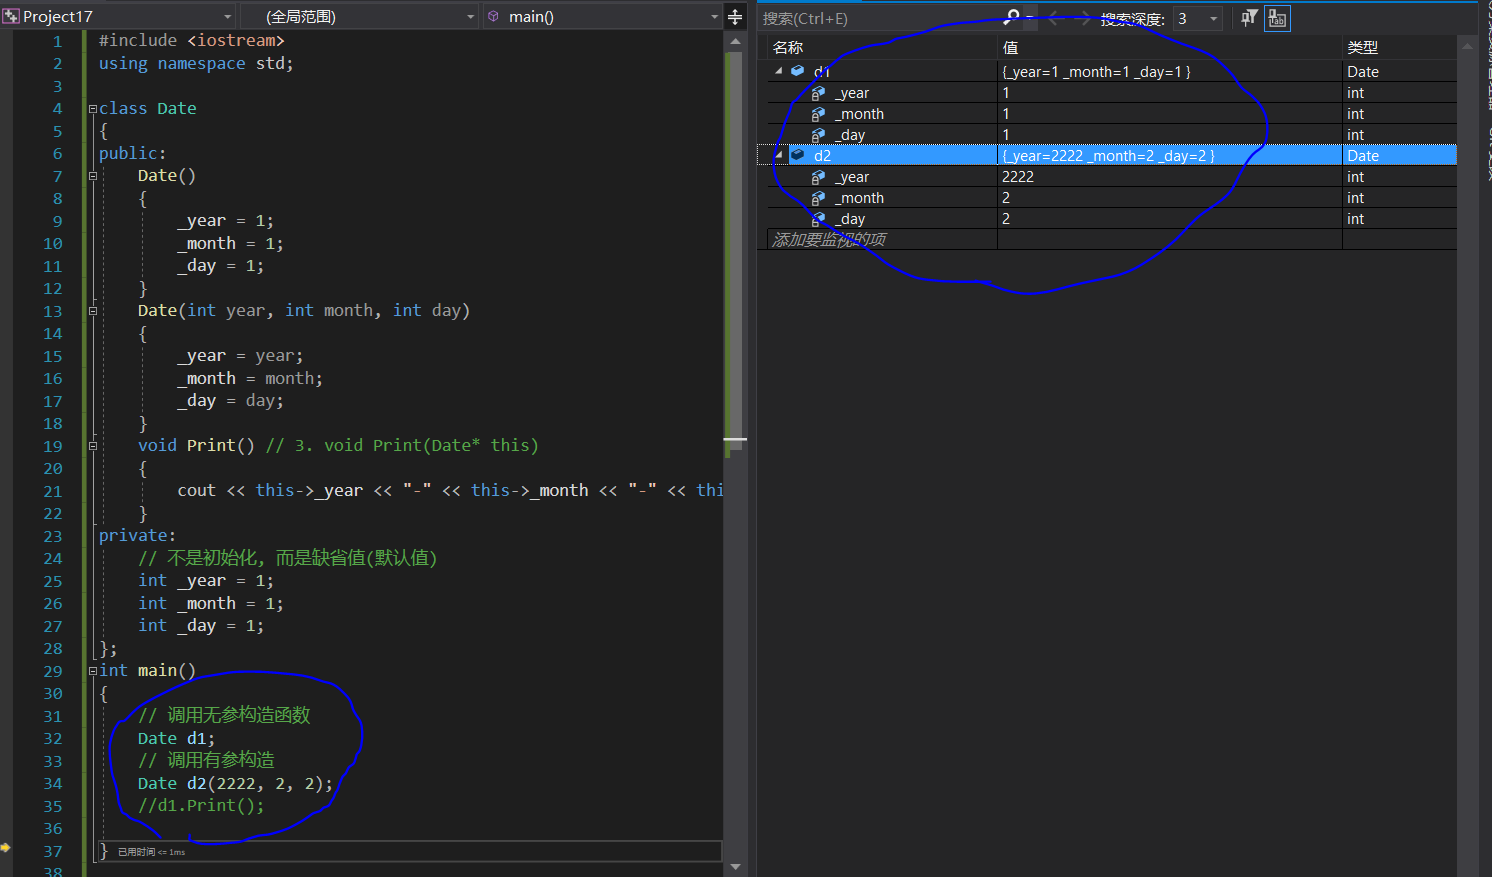Go to previous search result arrow

[1054, 18]
